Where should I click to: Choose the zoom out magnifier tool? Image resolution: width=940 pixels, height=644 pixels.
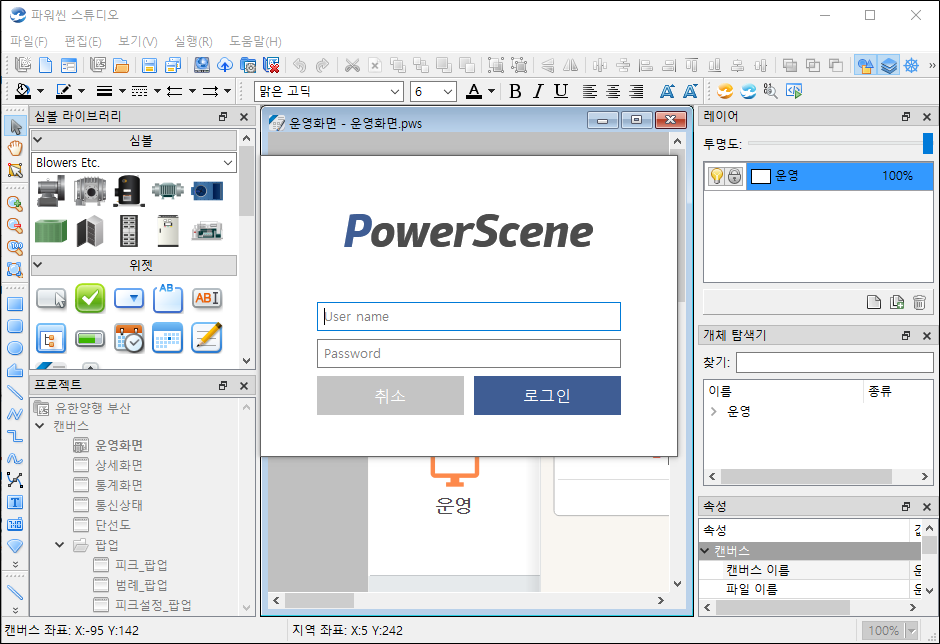pos(15,225)
